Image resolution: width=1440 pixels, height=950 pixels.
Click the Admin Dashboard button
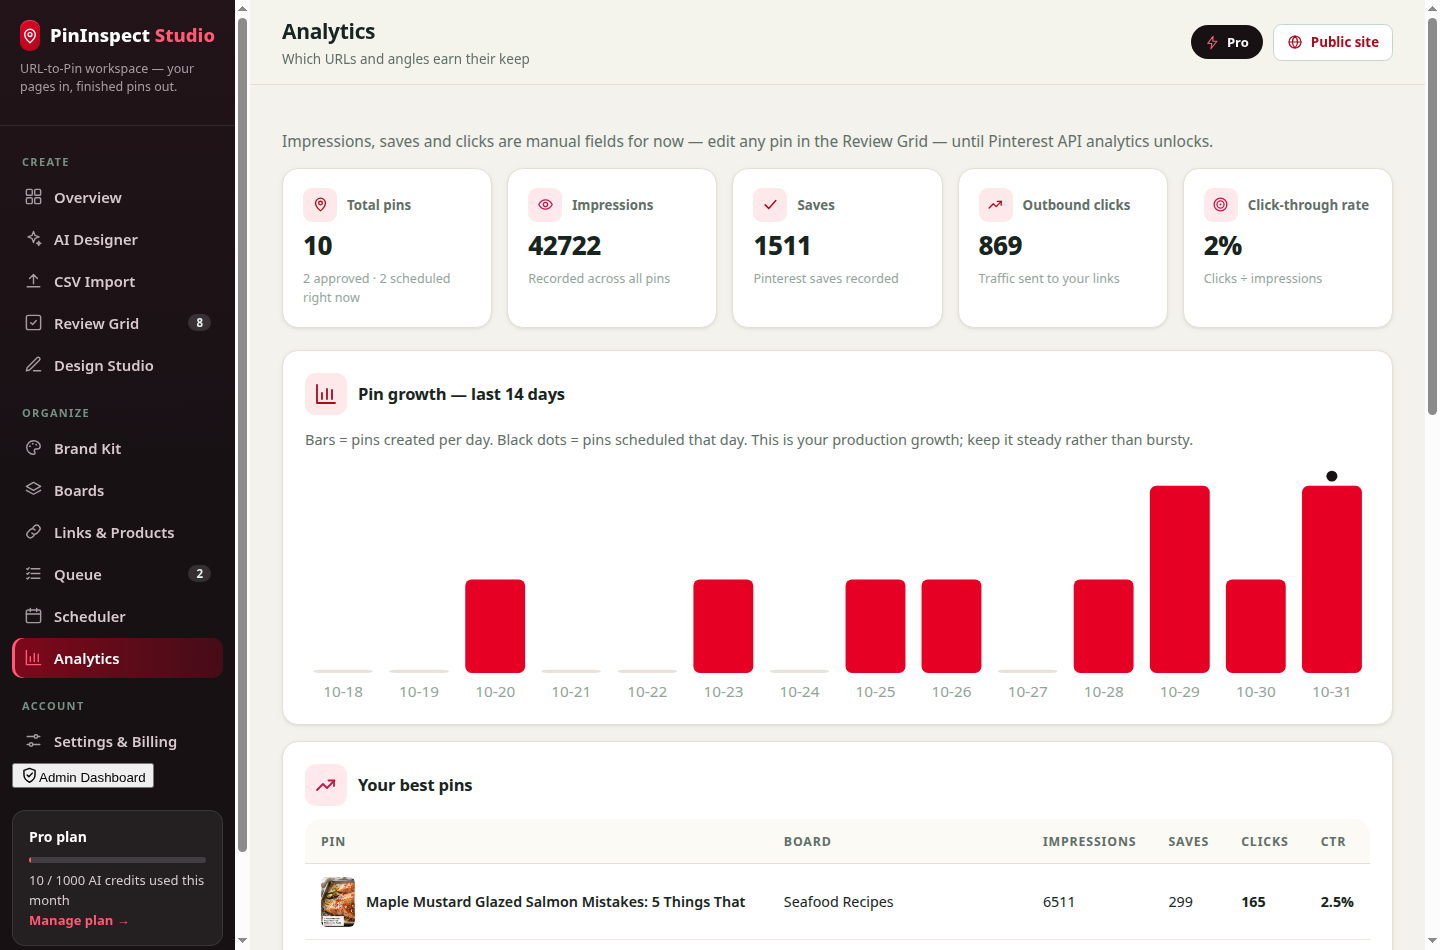point(83,776)
